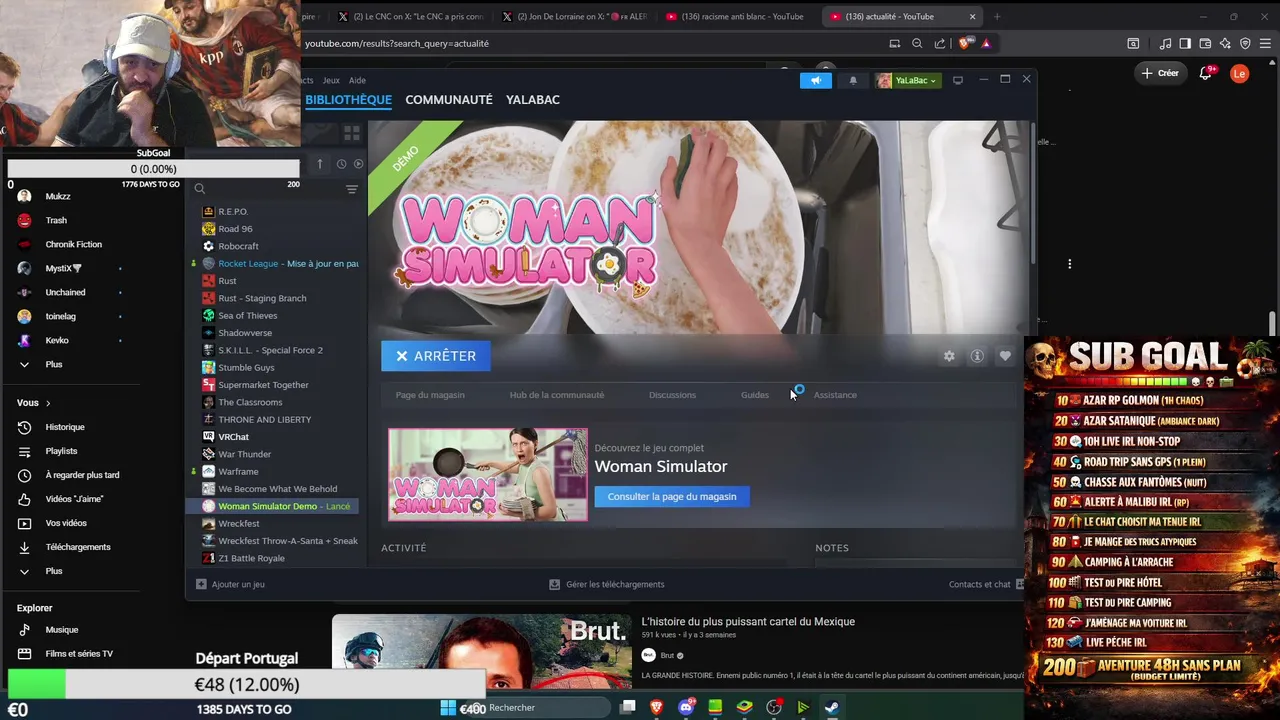The image size is (1280, 720).
Task: Show game info icon beside the gear
Action: [977, 356]
